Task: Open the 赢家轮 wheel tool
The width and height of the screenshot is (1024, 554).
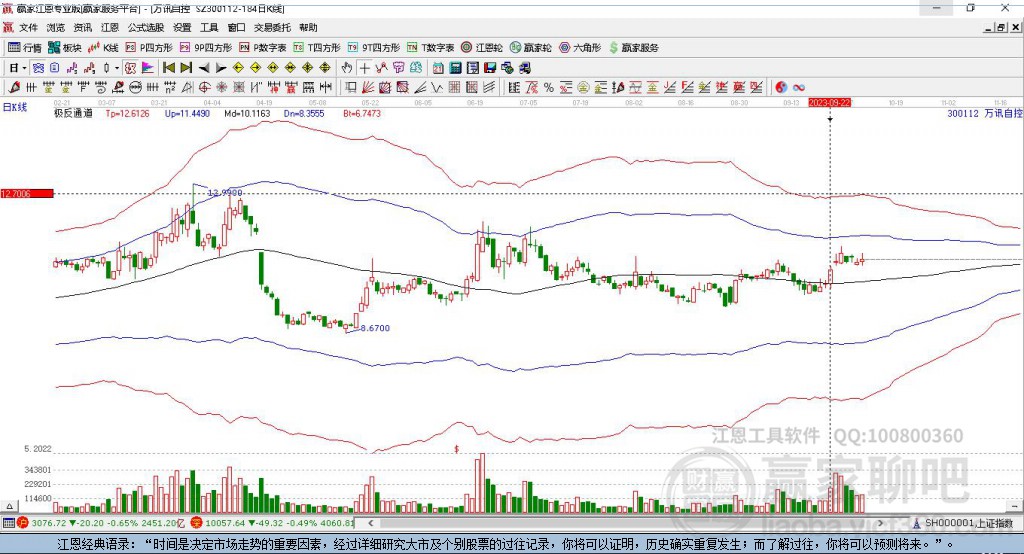Action: [531, 48]
